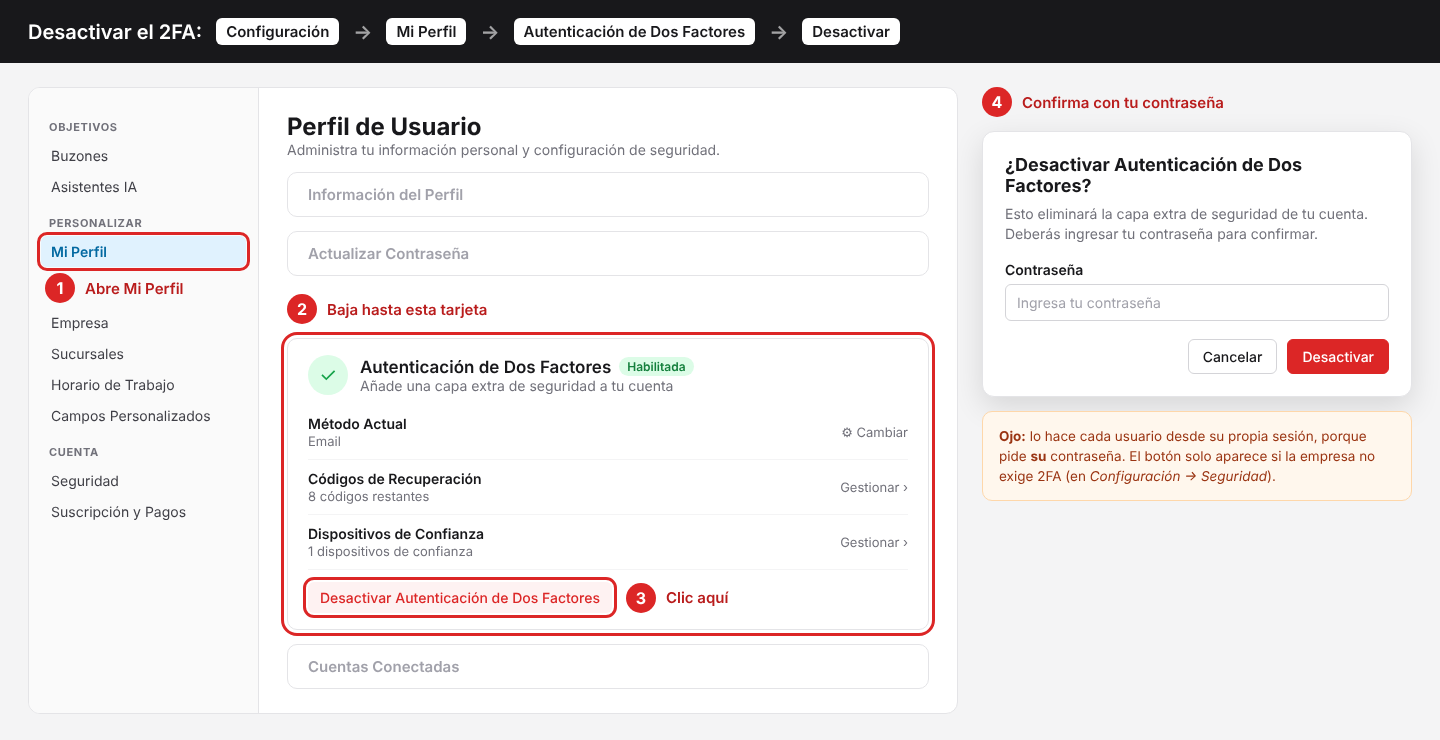Open the Empresa settings page

click(x=80, y=323)
